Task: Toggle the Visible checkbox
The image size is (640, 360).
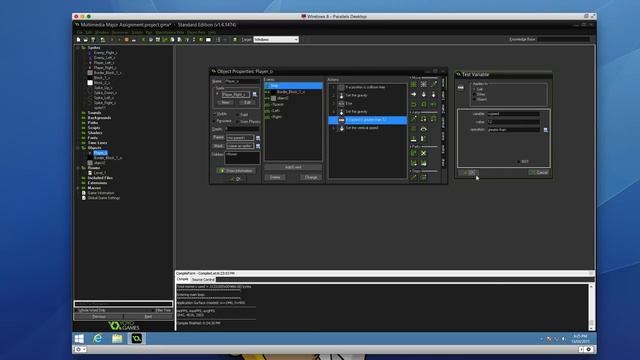Action: [x=214, y=114]
